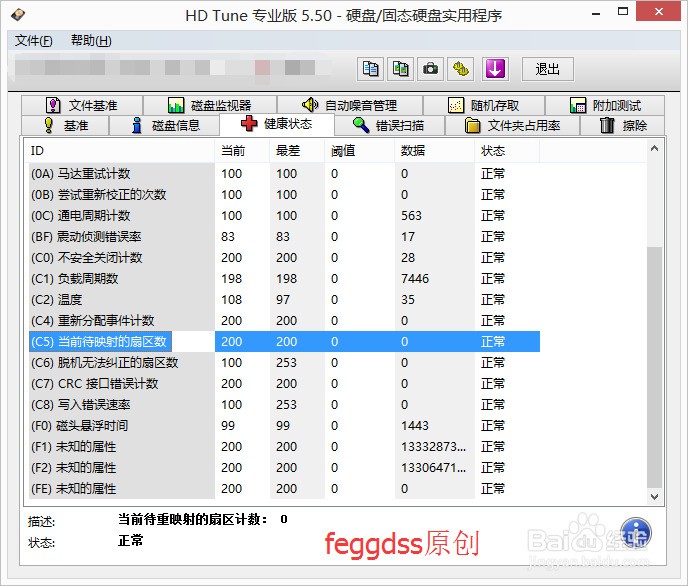Select row (C0) 不安全关闭计数
Image resolution: width=688 pixels, height=586 pixels.
point(284,258)
